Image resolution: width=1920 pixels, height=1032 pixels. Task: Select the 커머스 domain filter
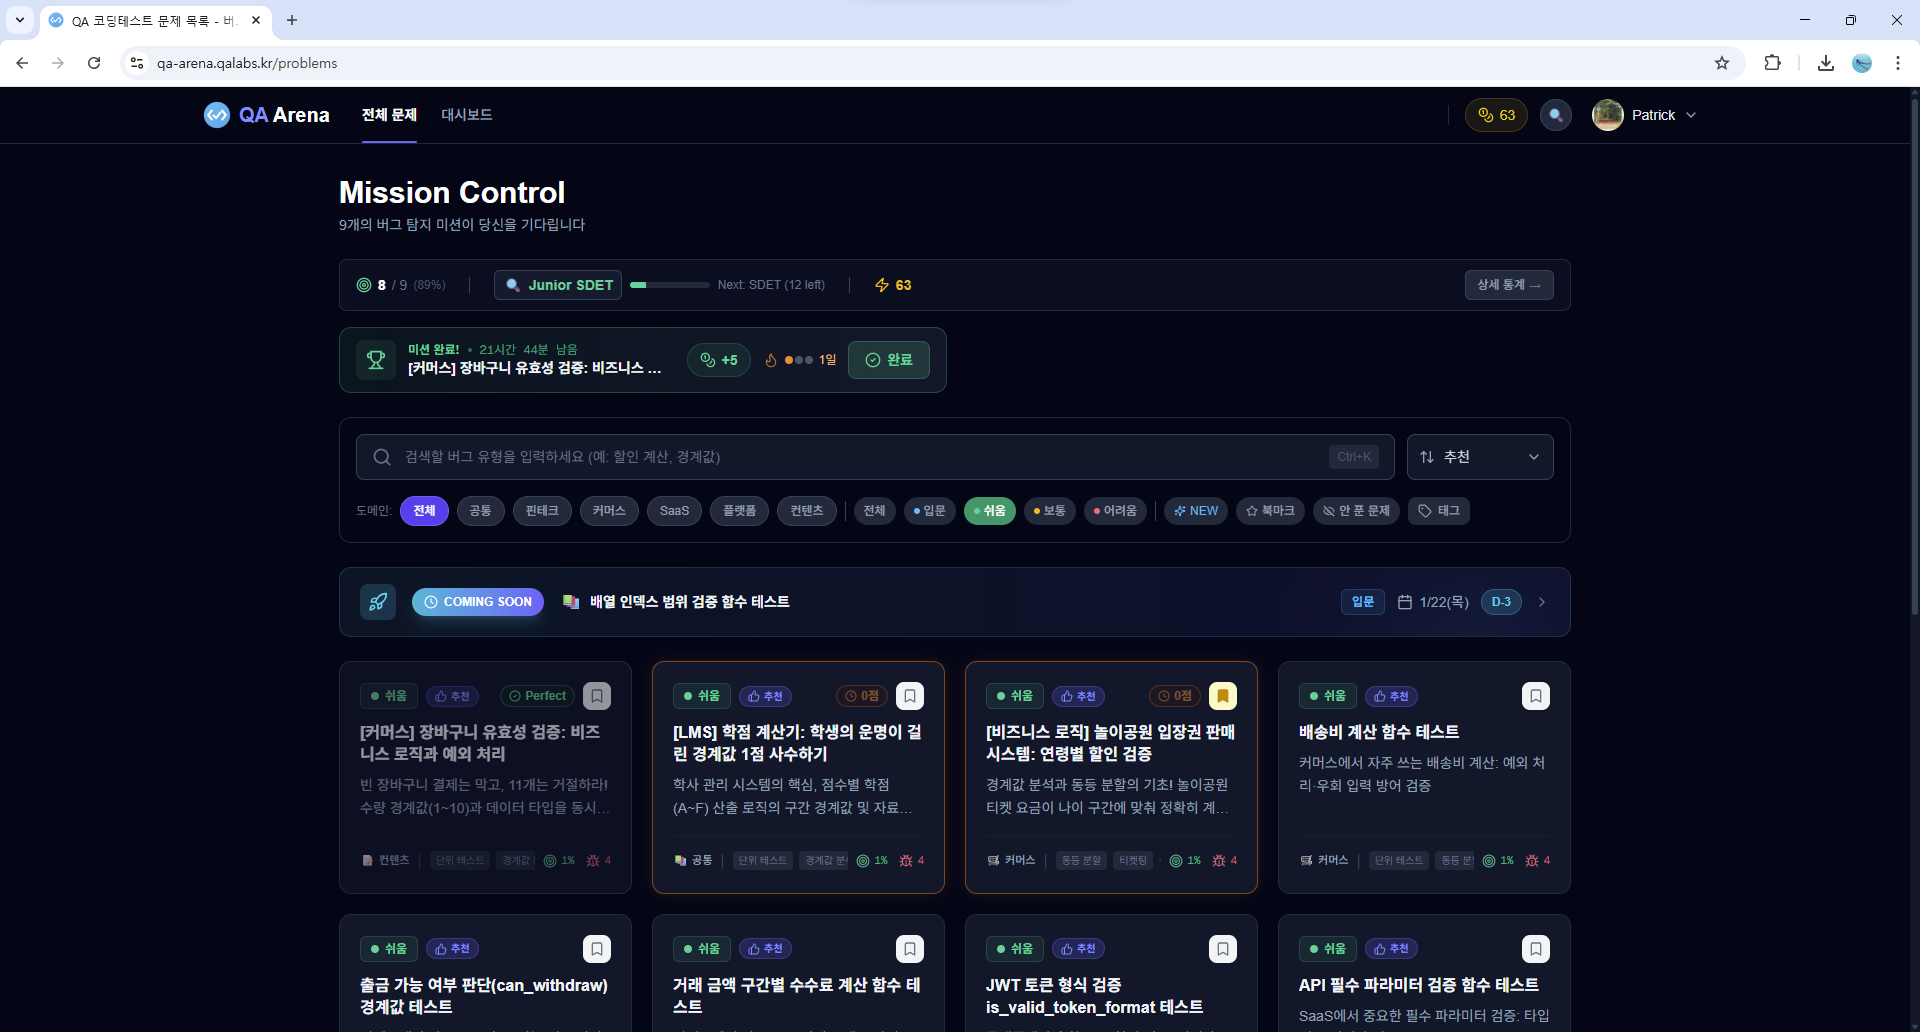609,511
